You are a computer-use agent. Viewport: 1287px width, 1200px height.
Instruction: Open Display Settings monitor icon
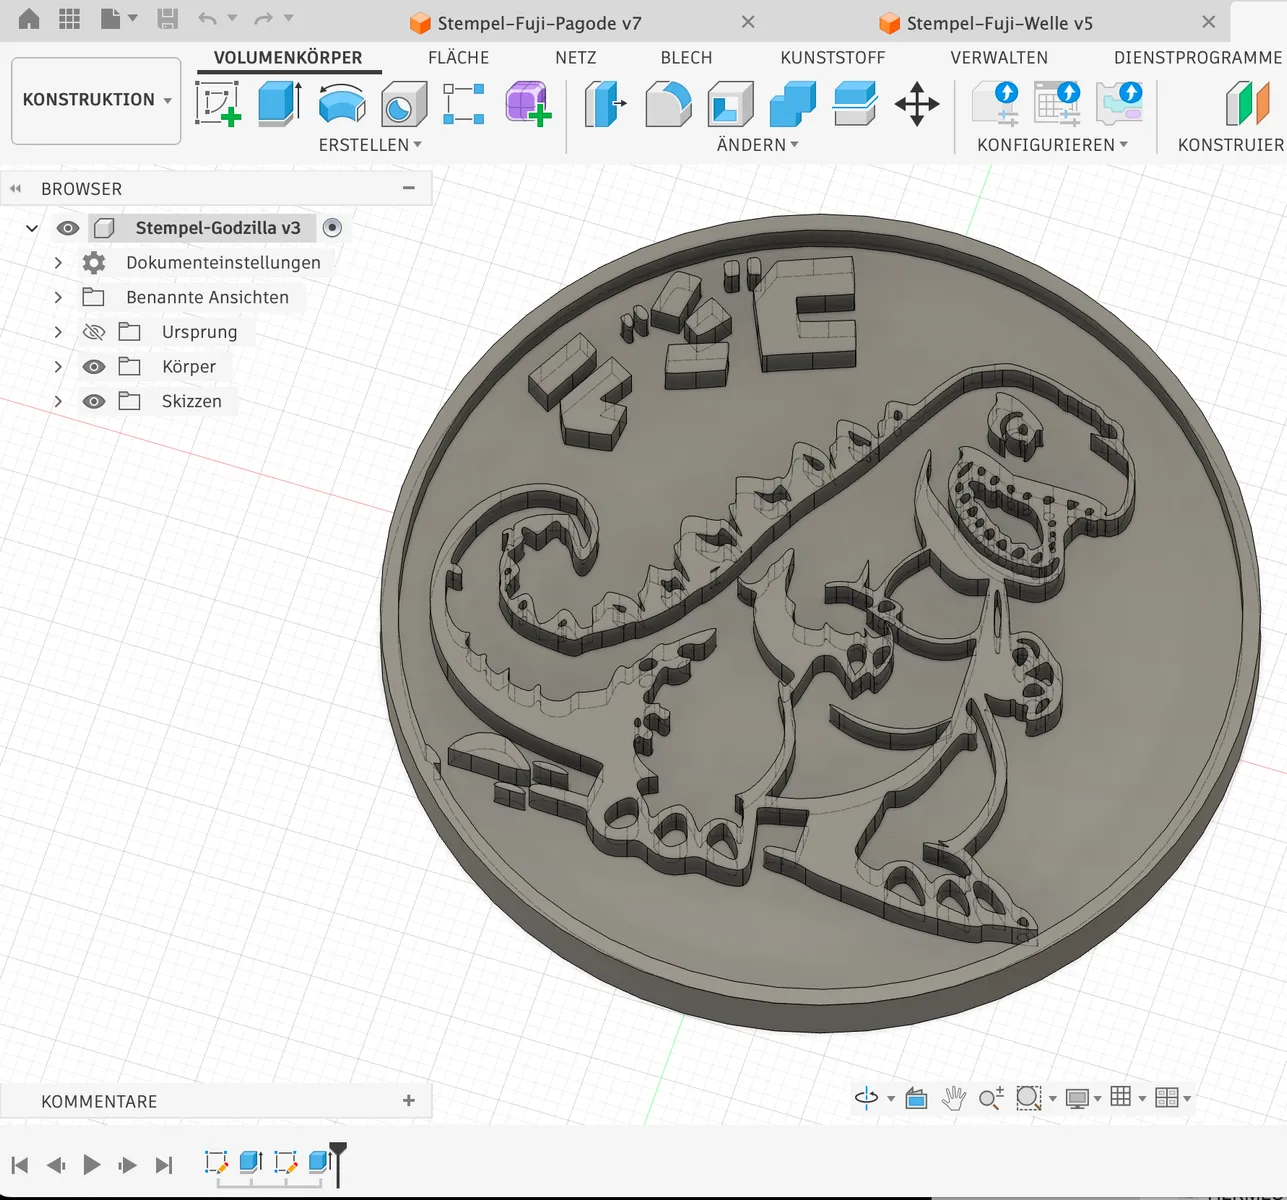coord(1077,1098)
